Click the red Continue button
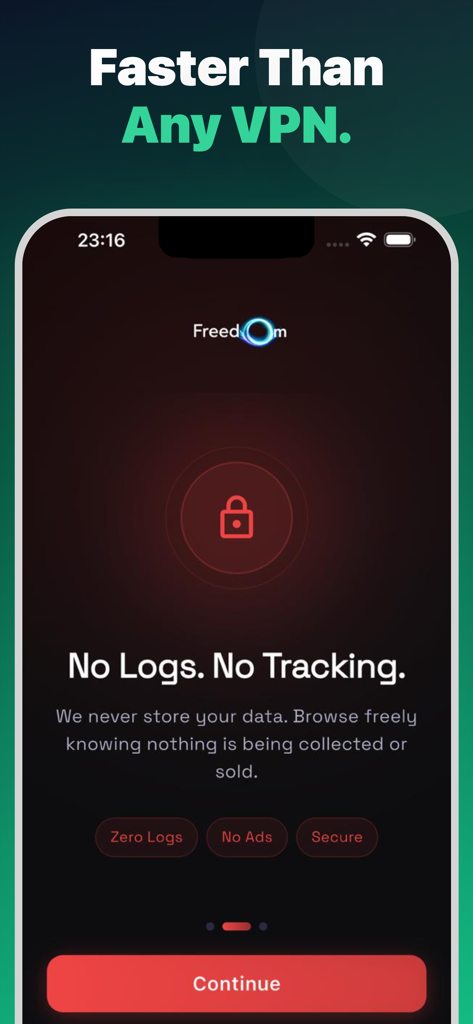Screen dimensions: 473x1024 tap(236, 984)
